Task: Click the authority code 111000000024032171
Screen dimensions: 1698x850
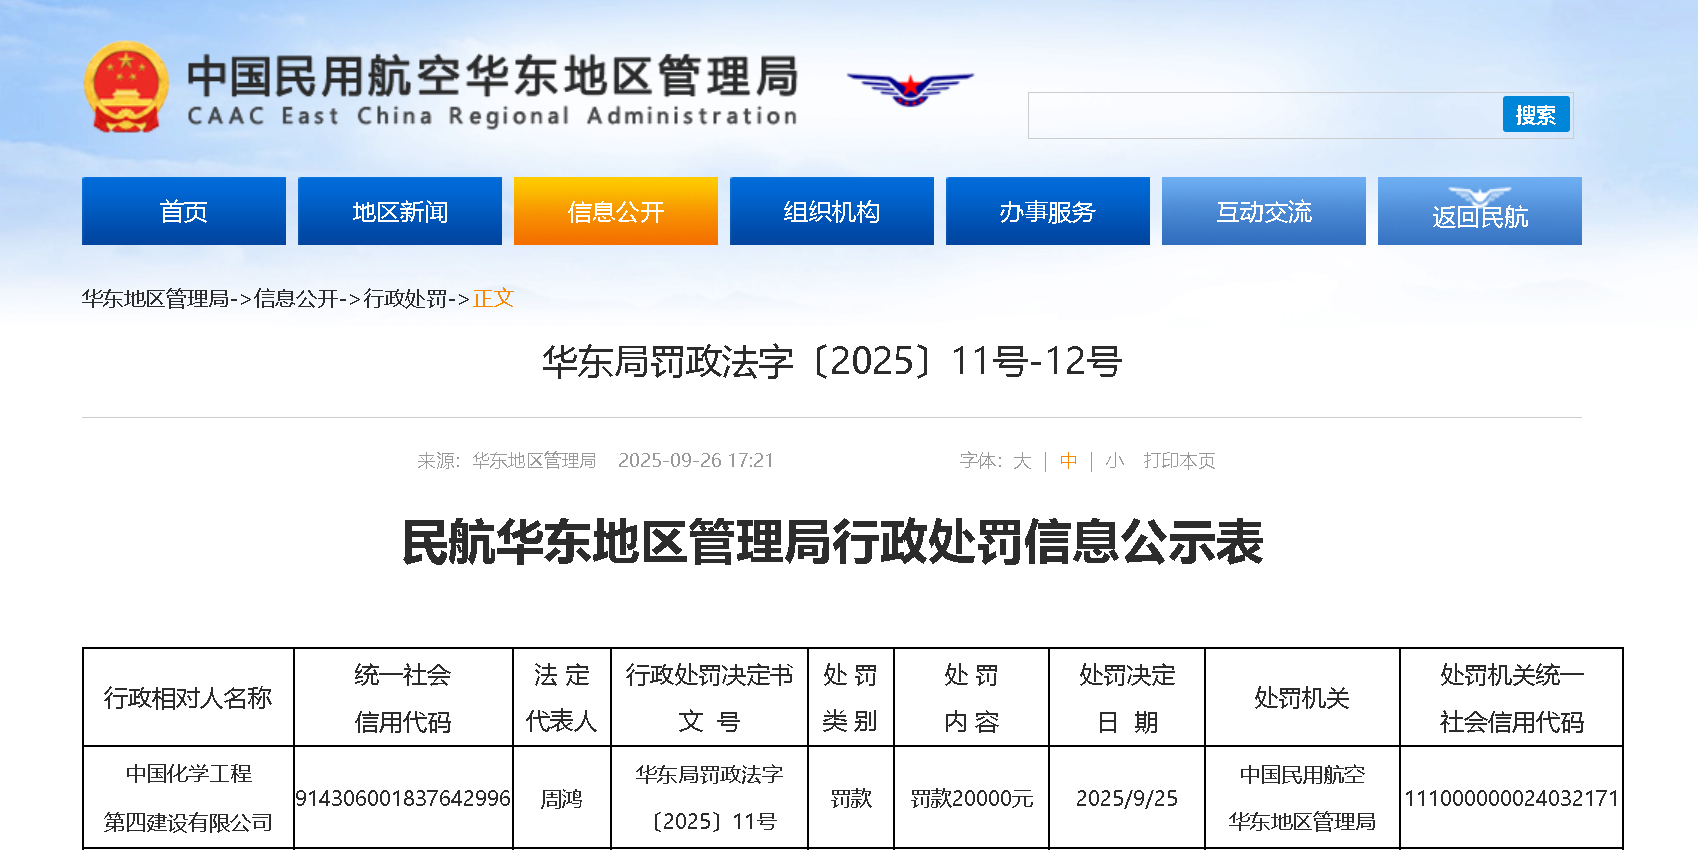Action: pos(1511,798)
